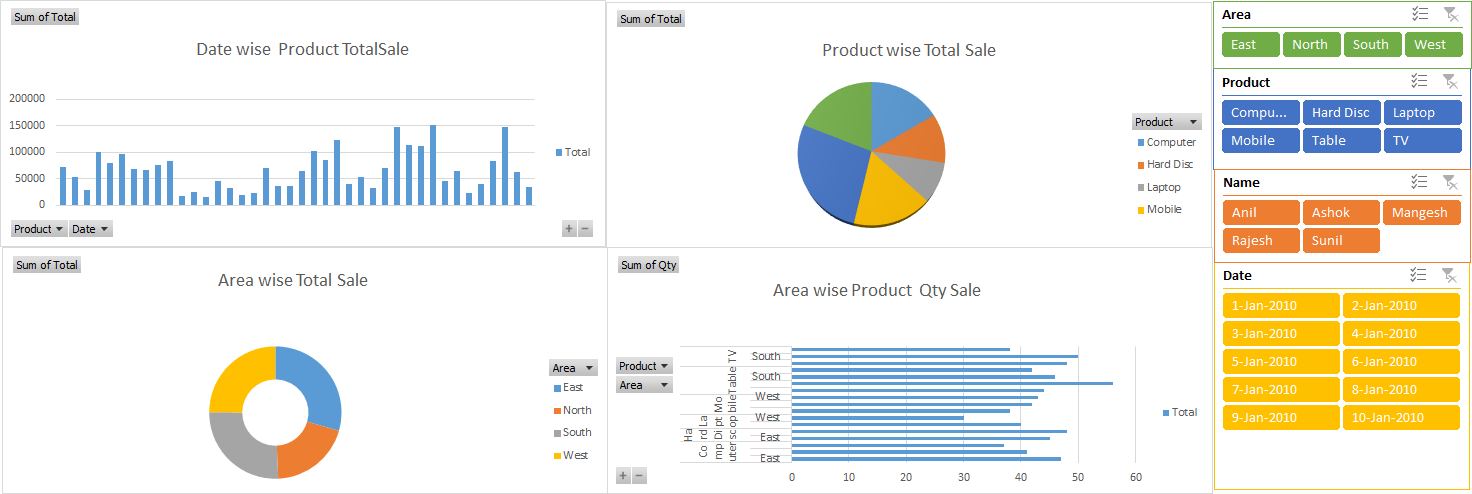1472x494 pixels.
Task: Filter by Anil in Name slicer
Action: (1261, 212)
